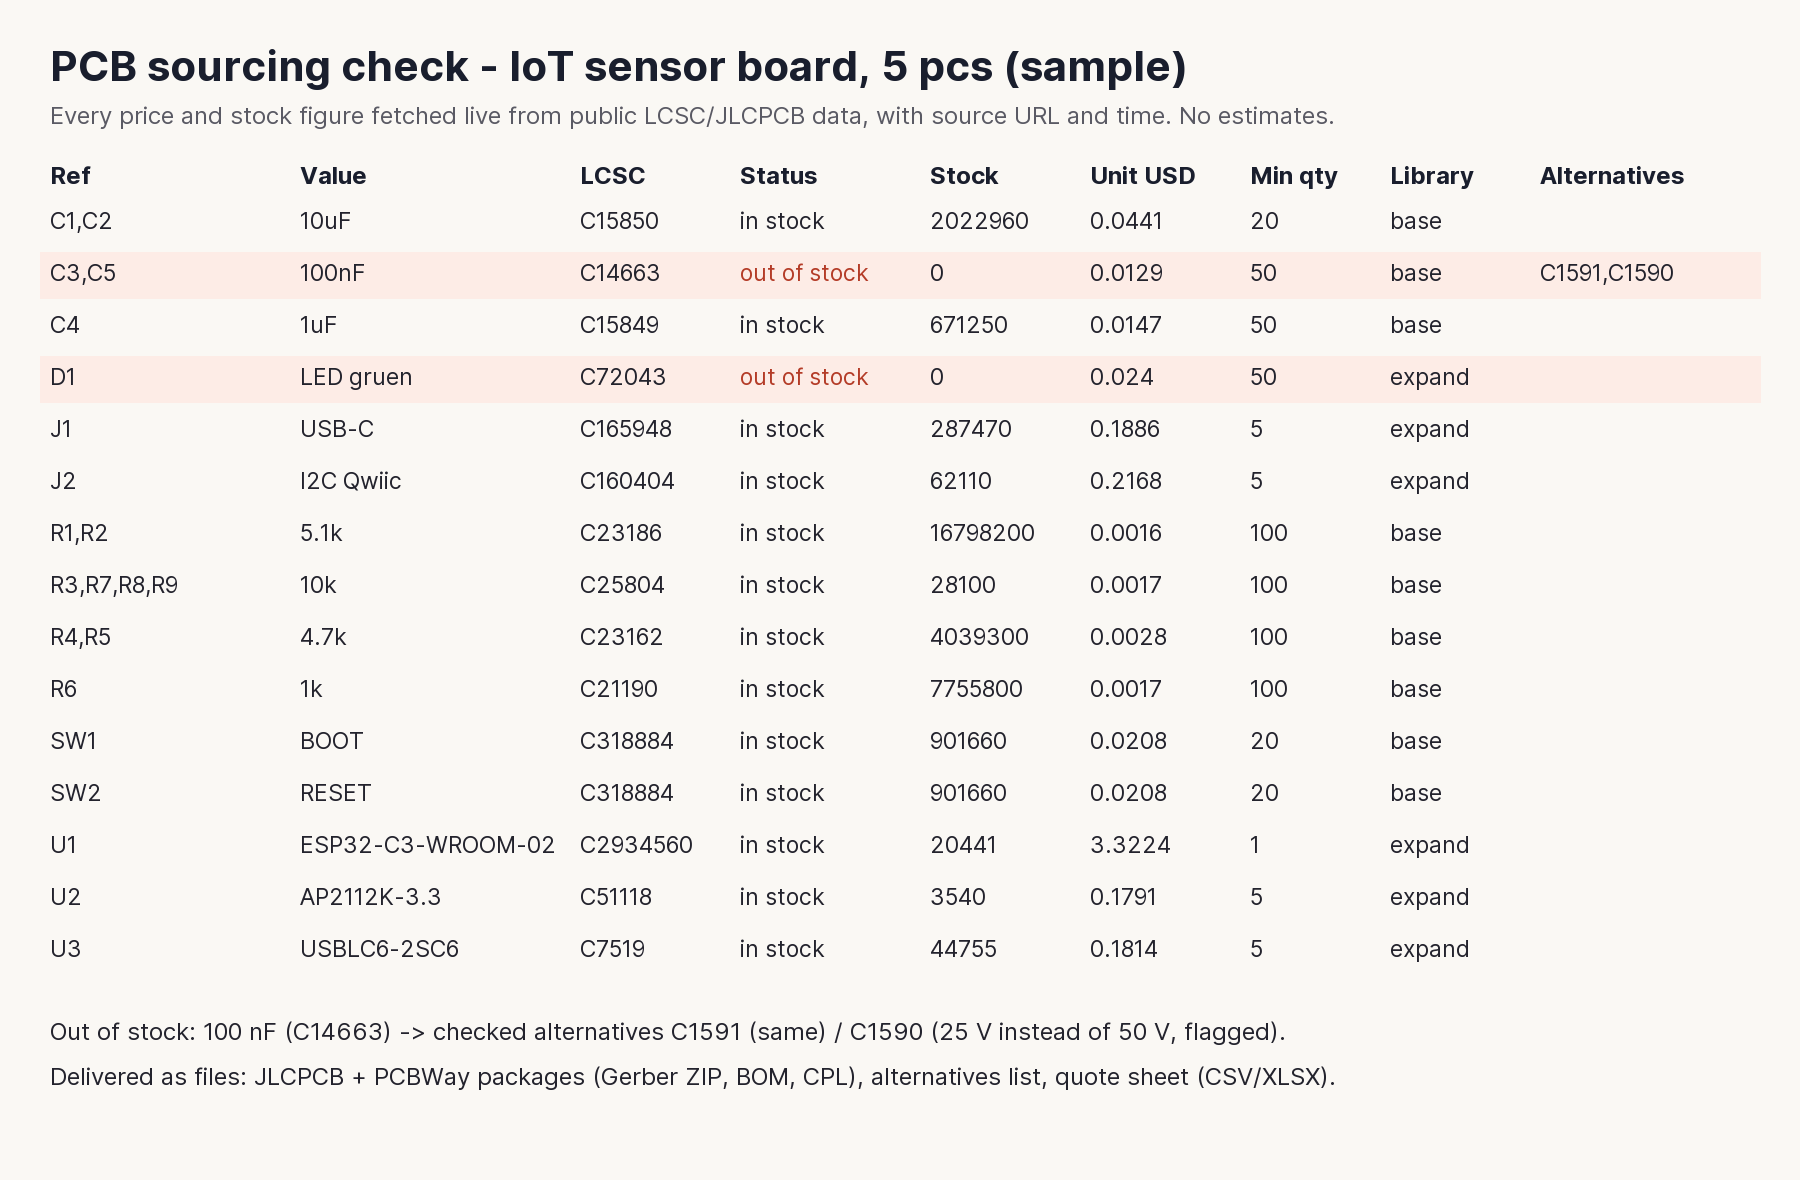Click unit price 3.3224

click(x=1130, y=845)
